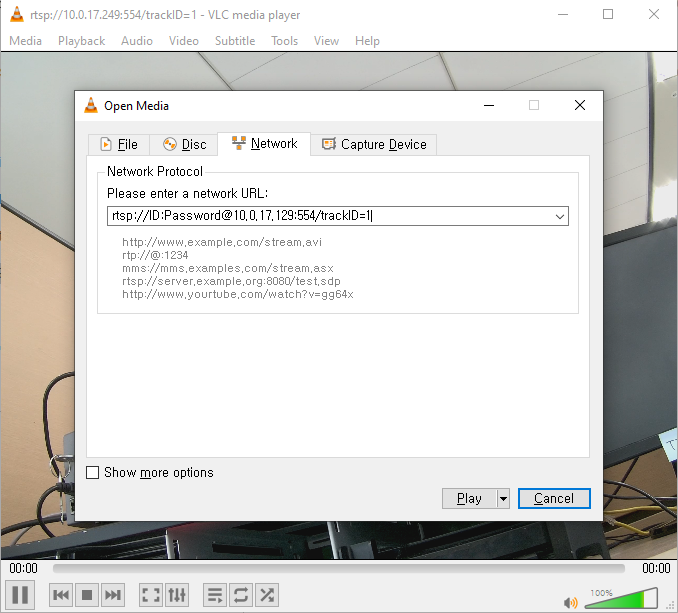Enable Show more options checkbox

coord(93,473)
